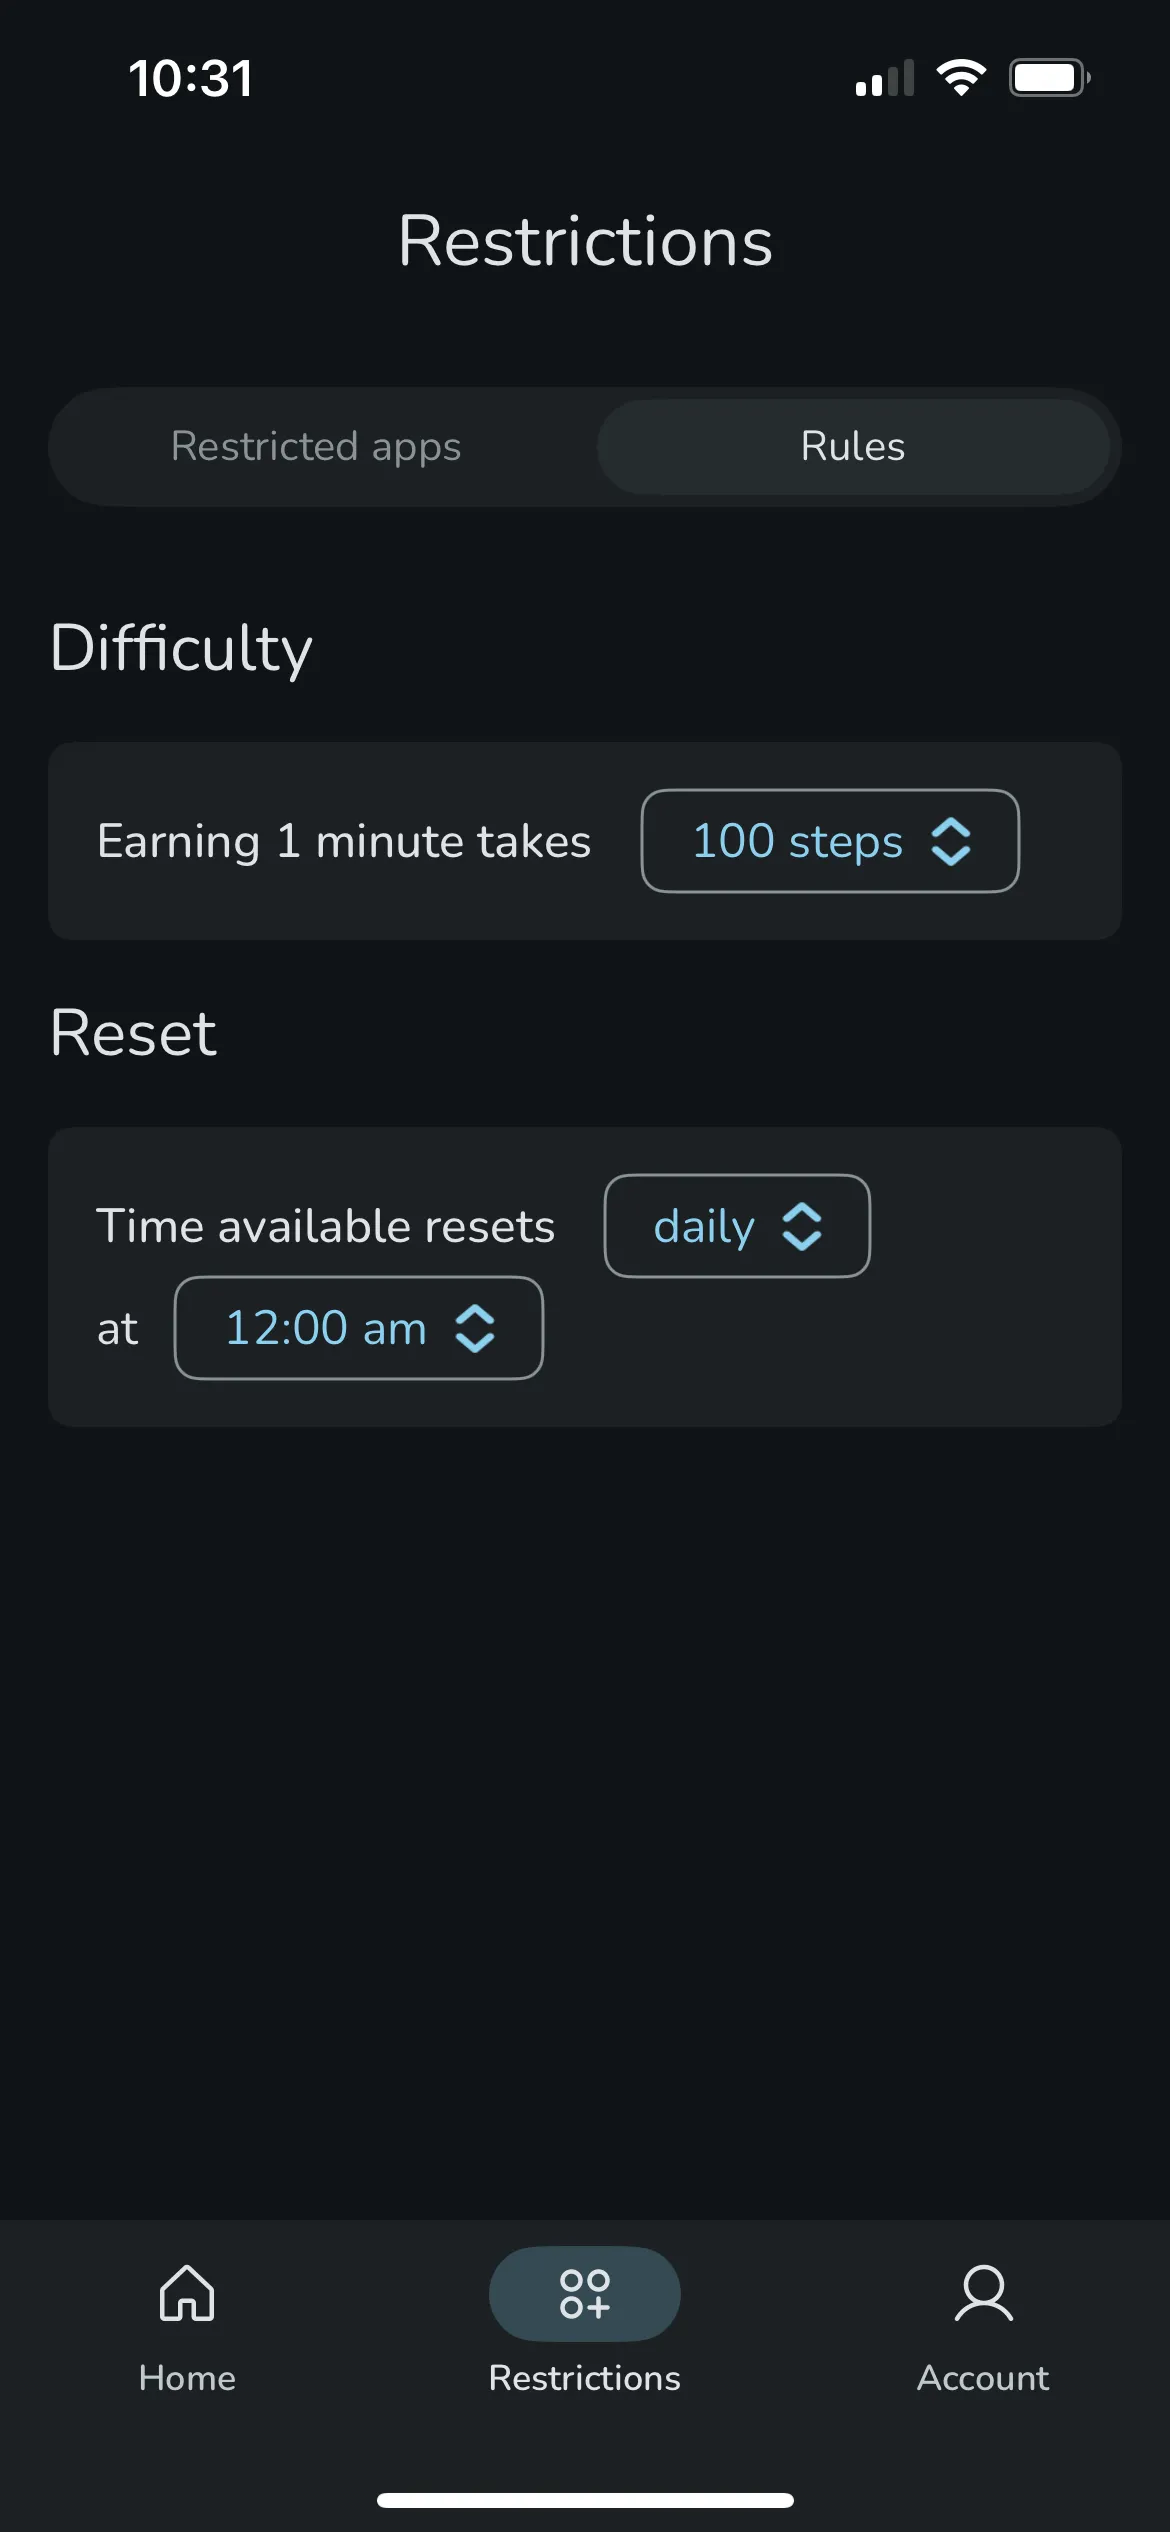Open the daily reset frequency dropdown

tap(737, 1226)
